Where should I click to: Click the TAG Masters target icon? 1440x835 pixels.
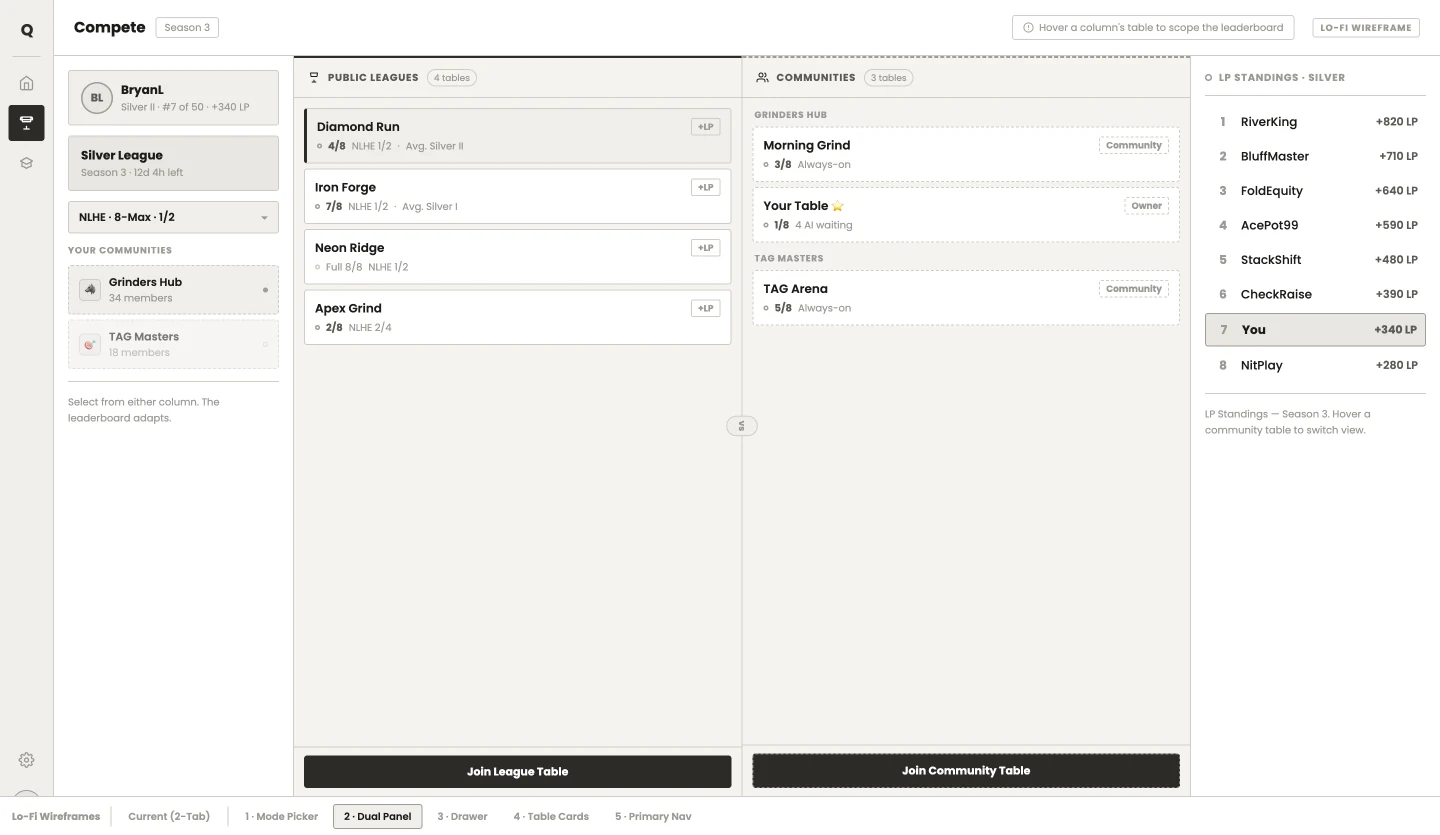click(90, 344)
